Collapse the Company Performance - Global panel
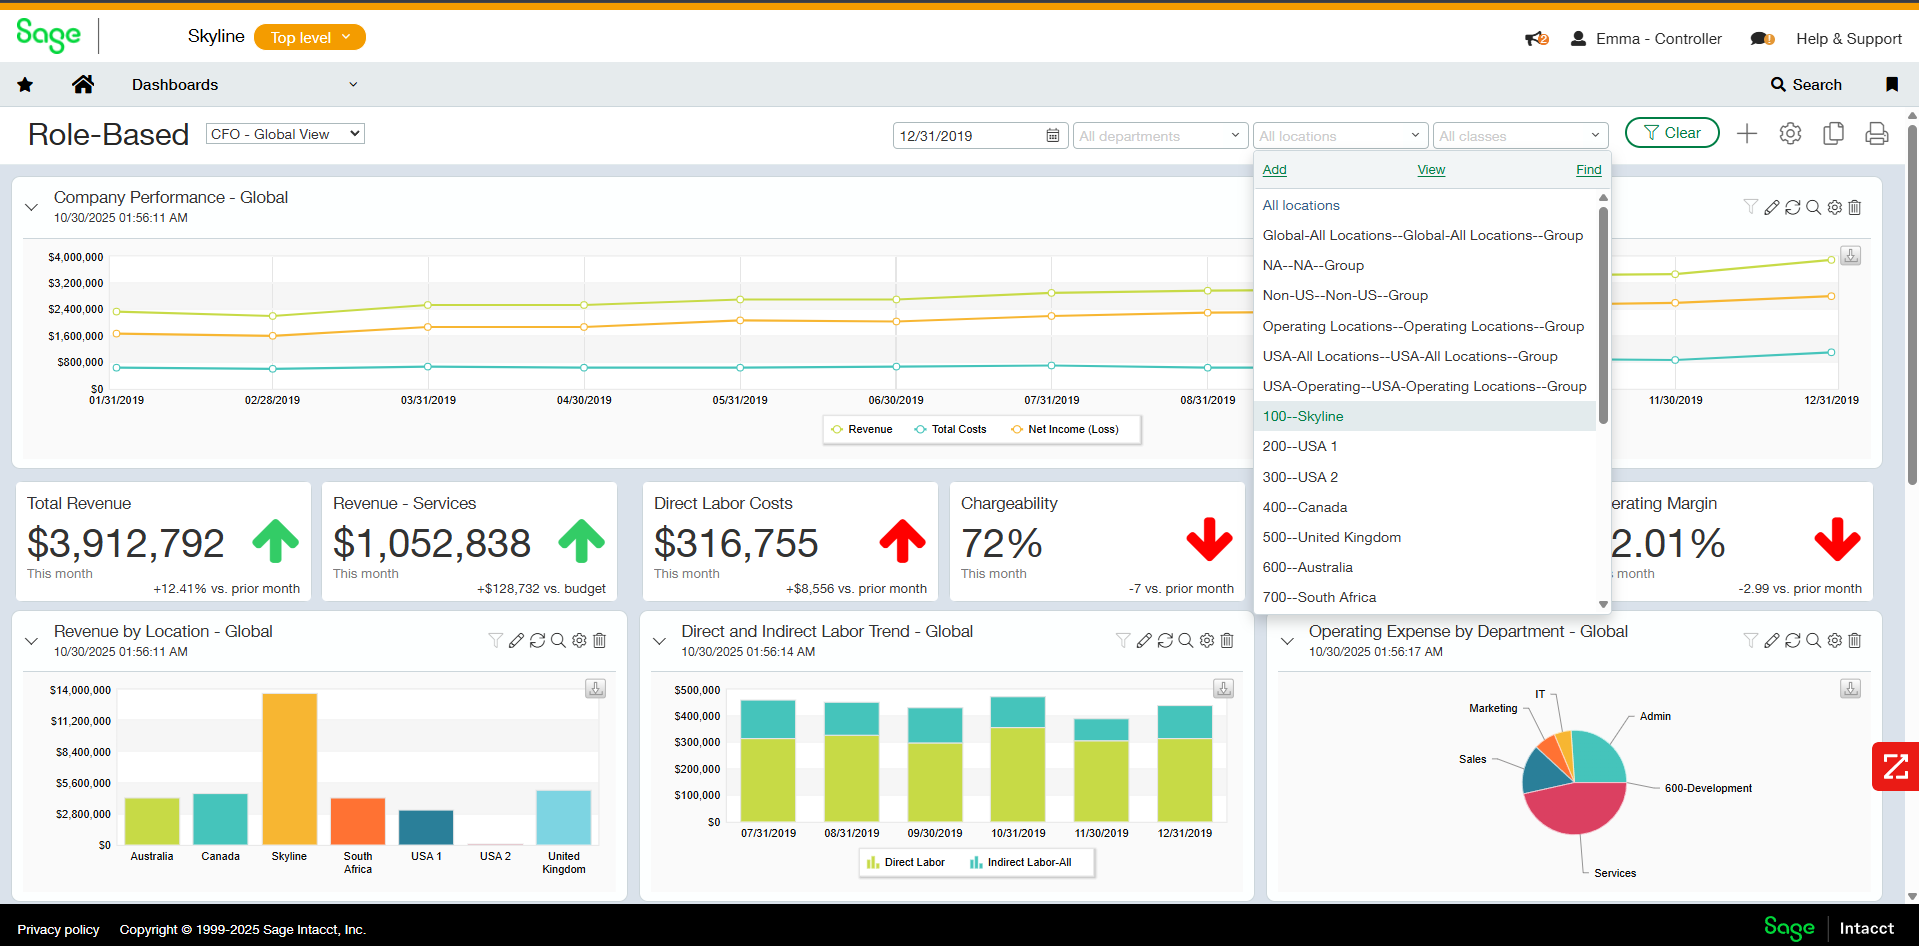The width and height of the screenshot is (1919, 946). pyautogui.click(x=32, y=207)
